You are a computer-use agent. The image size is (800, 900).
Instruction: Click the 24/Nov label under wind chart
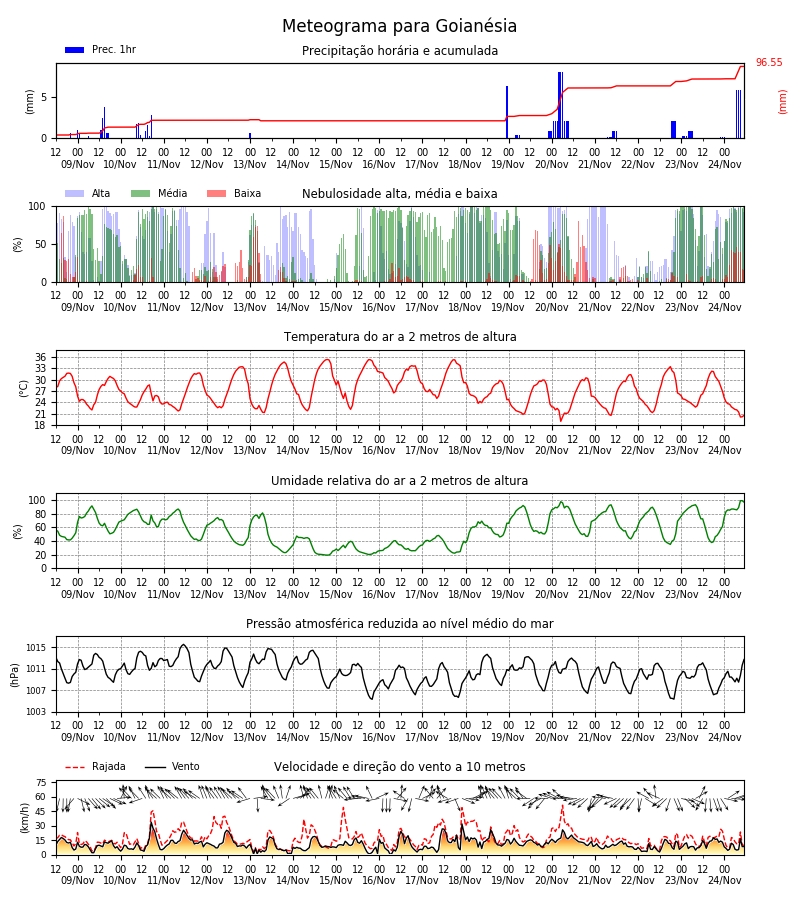725,880
